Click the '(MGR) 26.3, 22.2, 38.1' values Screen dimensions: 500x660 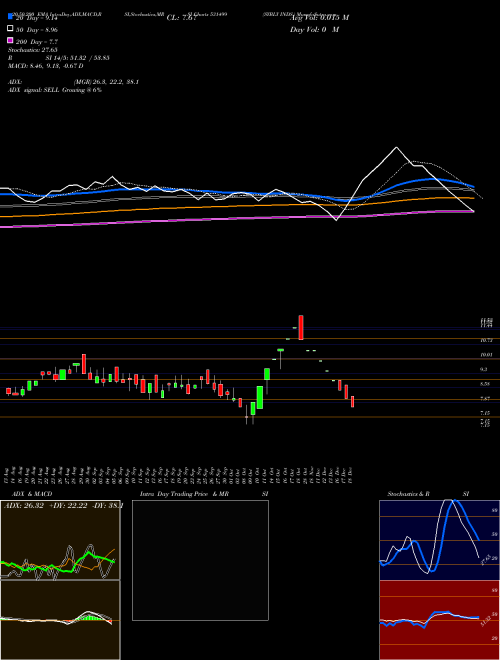point(106,82)
